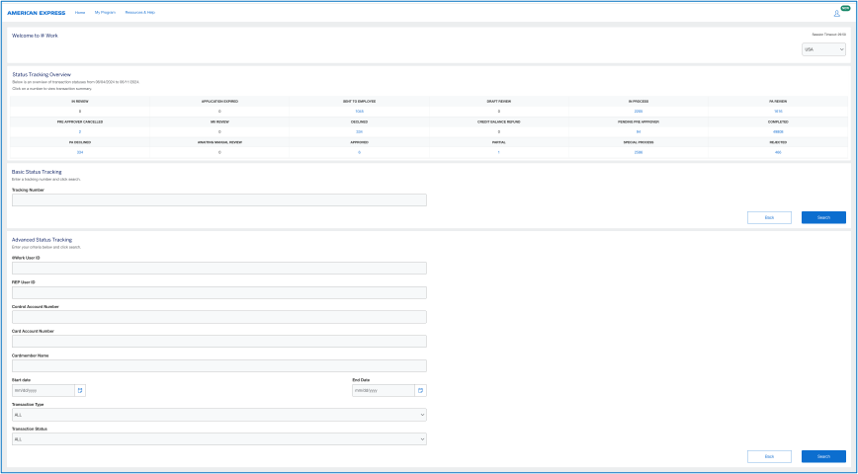
Task: Click the Control Account Number field
Action: [219, 317]
